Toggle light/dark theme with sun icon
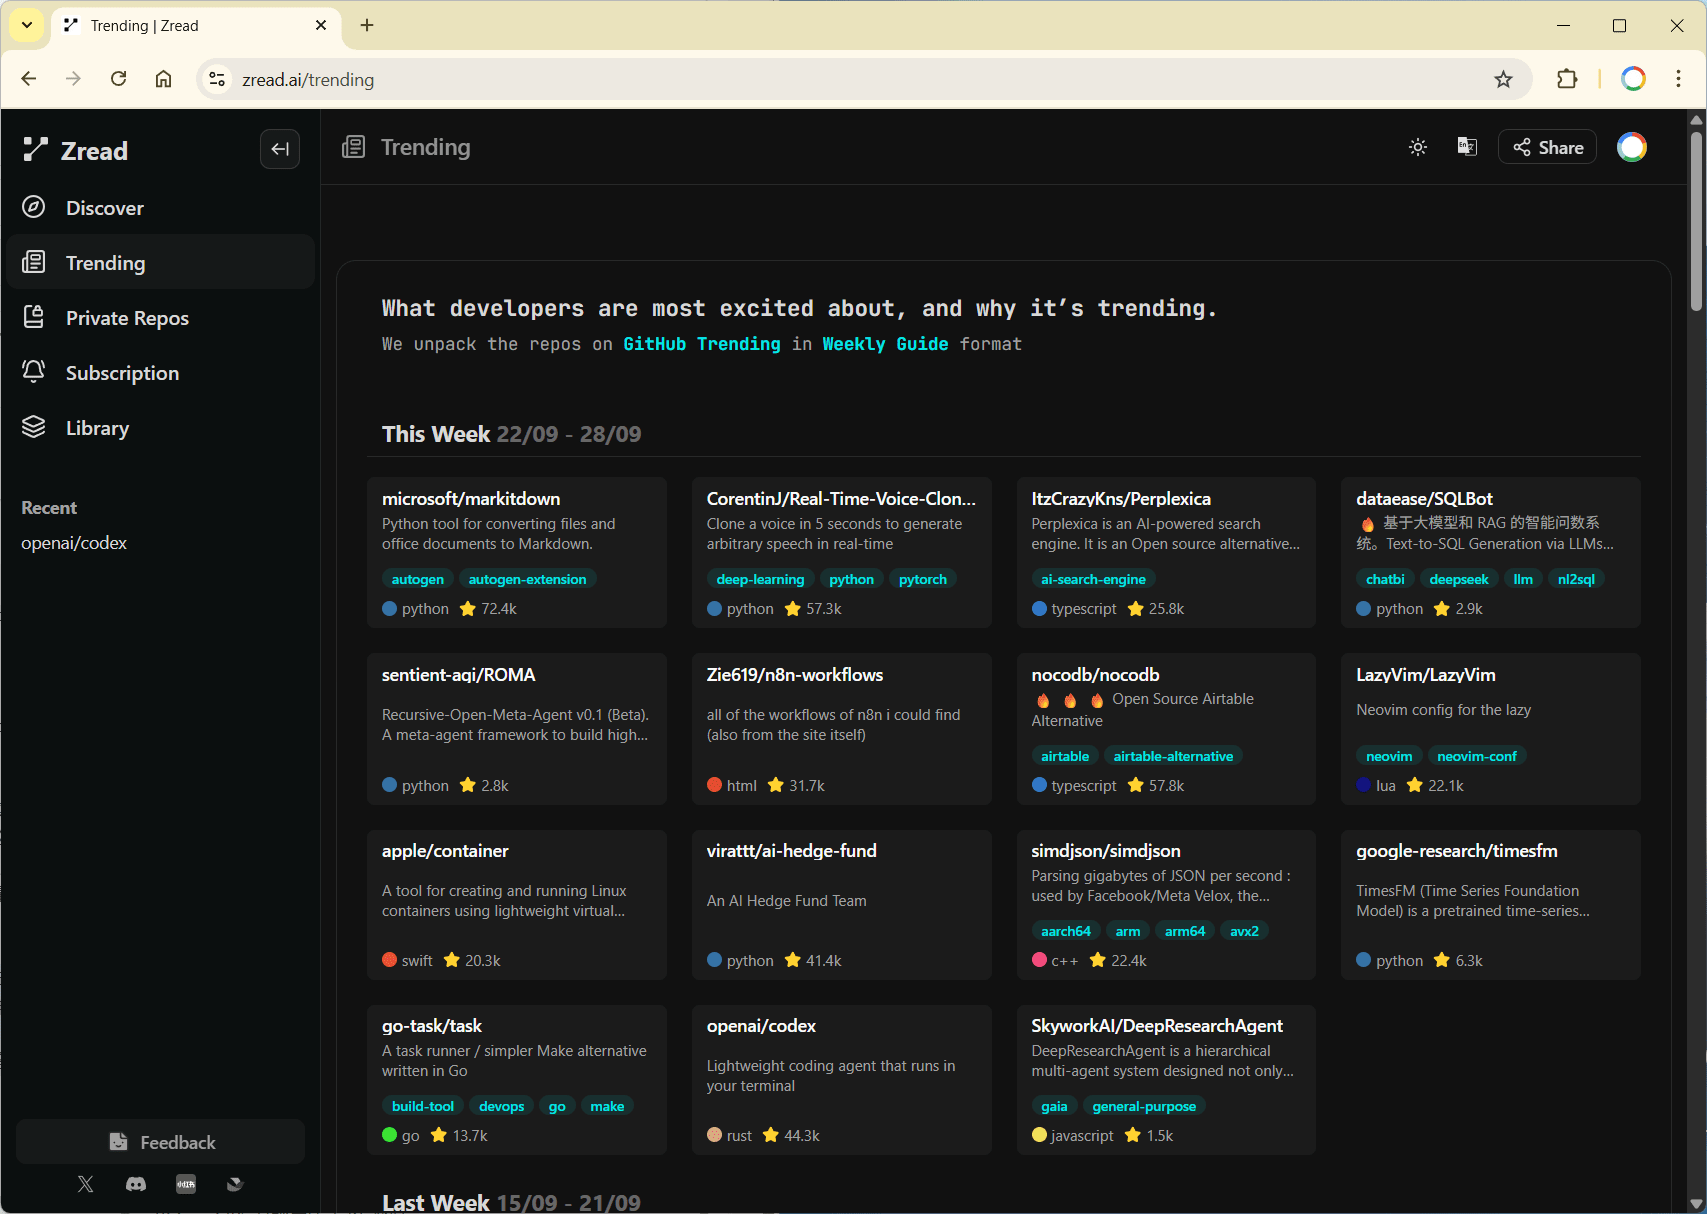This screenshot has width=1707, height=1214. (1417, 147)
